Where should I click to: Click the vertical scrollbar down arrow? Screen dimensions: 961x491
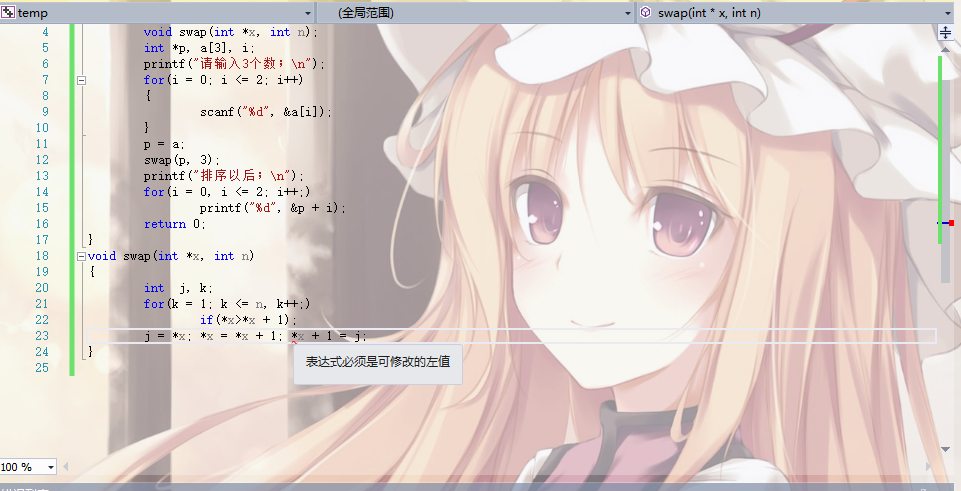(945, 449)
